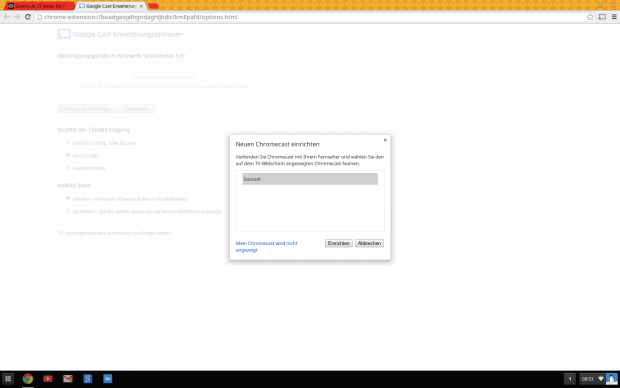Go back using browser back arrow
620x388 pixels.
[x=6, y=17]
